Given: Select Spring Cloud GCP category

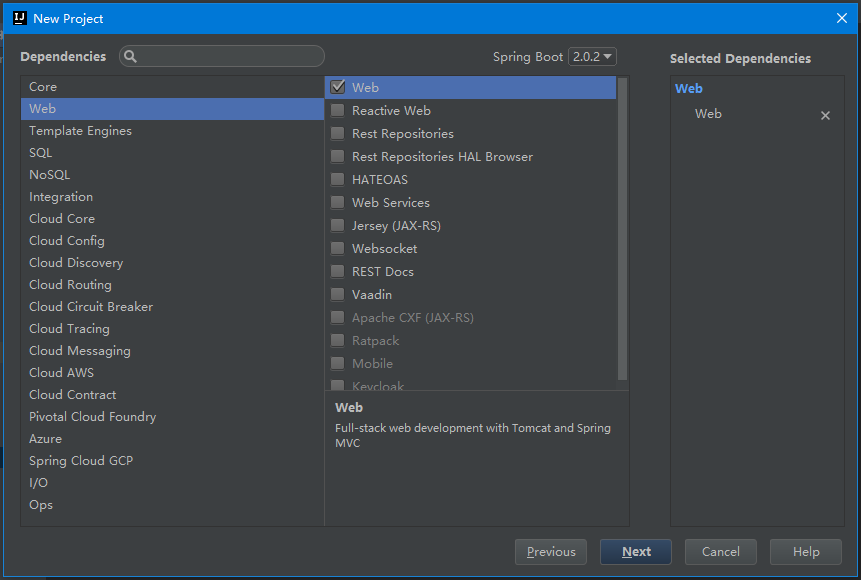Looking at the screenshot, I should point(172,460).
